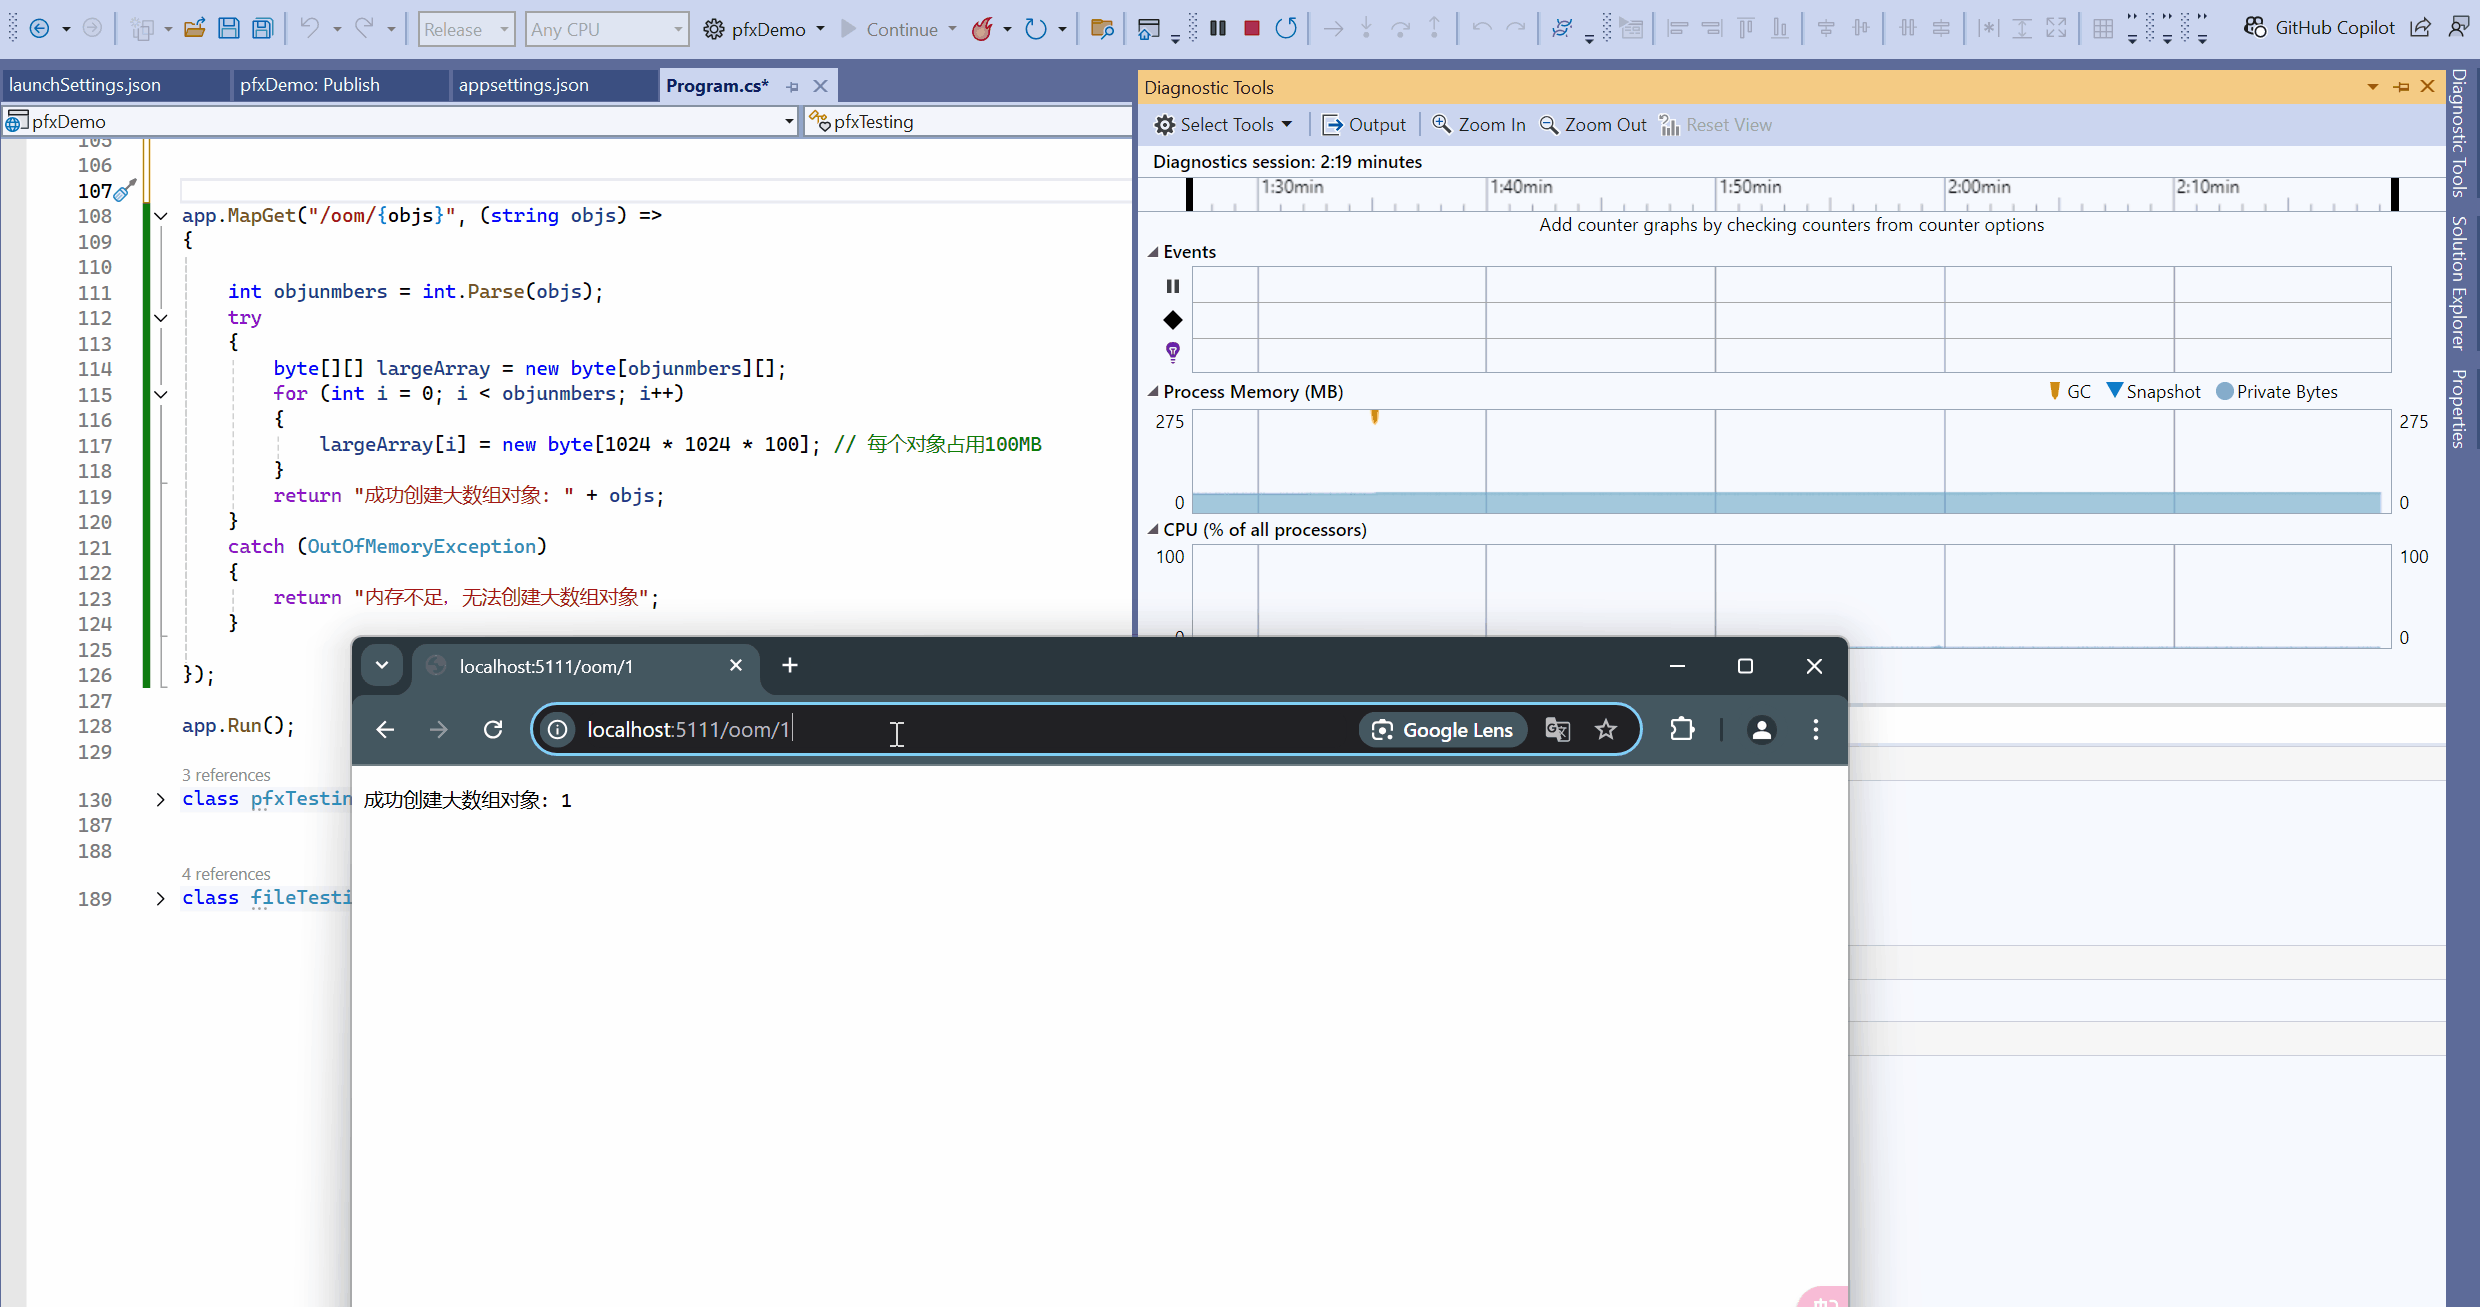Click the Google Translate icon in address bar
Image resolution: width=2480 pixels, height=1307 pixels.
tap(1558, 730)
